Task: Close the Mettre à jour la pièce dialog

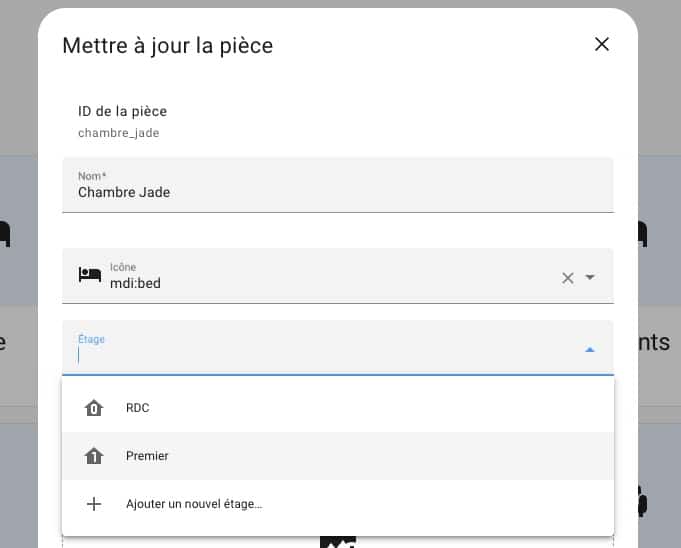Action: coord(602,44)
